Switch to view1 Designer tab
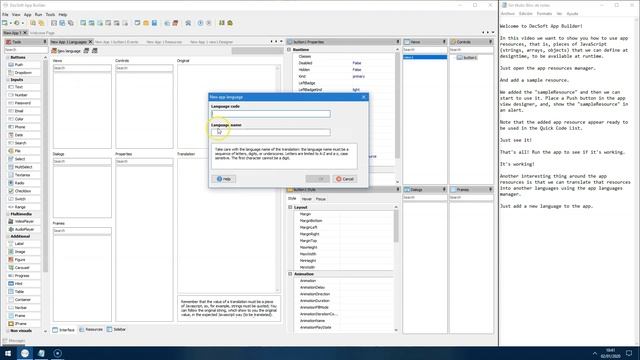640x360 pixels. 211,42
